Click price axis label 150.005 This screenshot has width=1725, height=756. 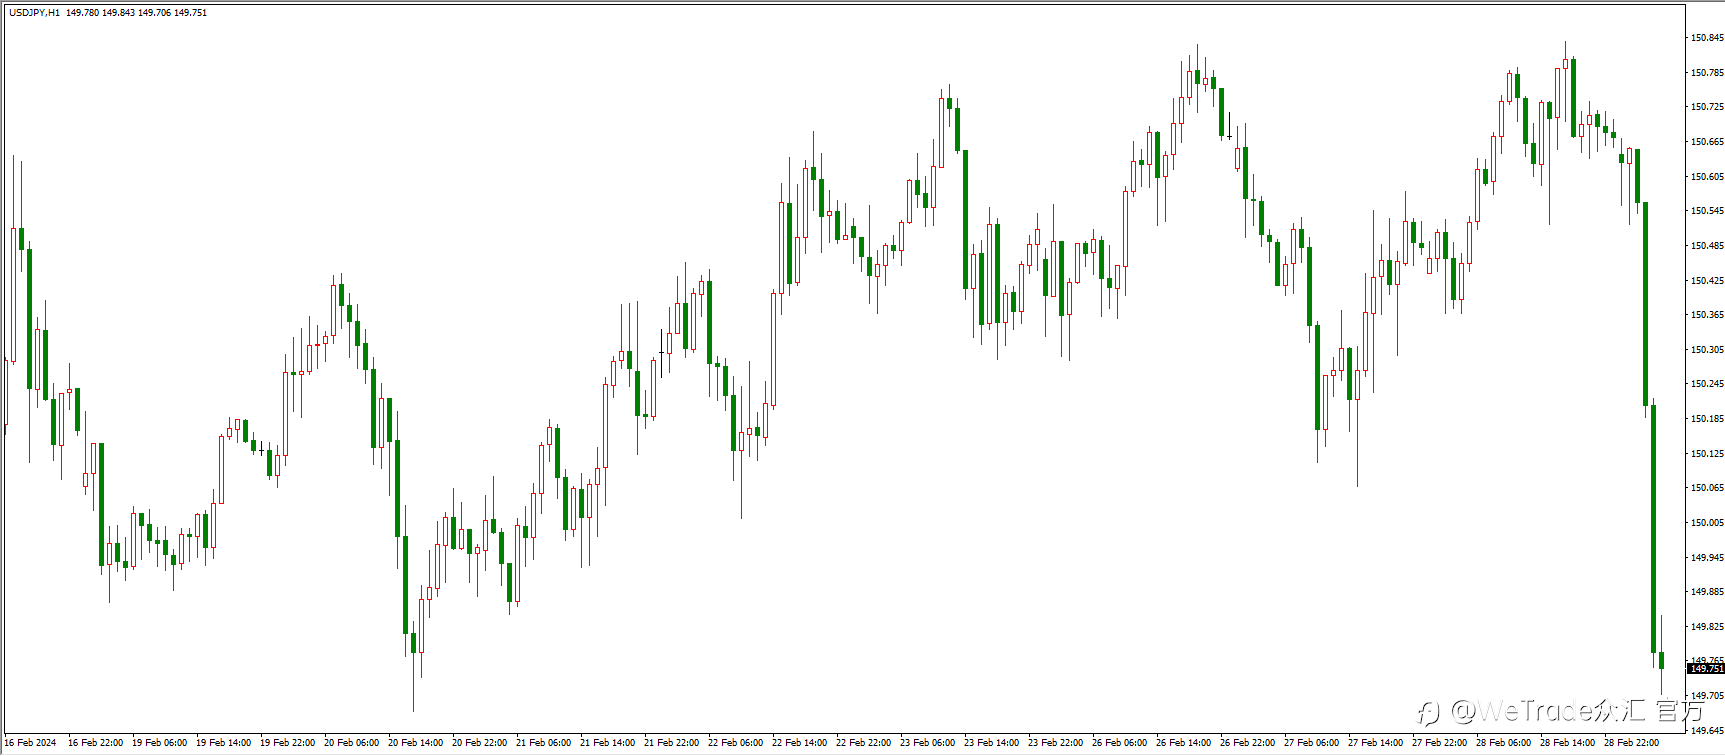1707,523
